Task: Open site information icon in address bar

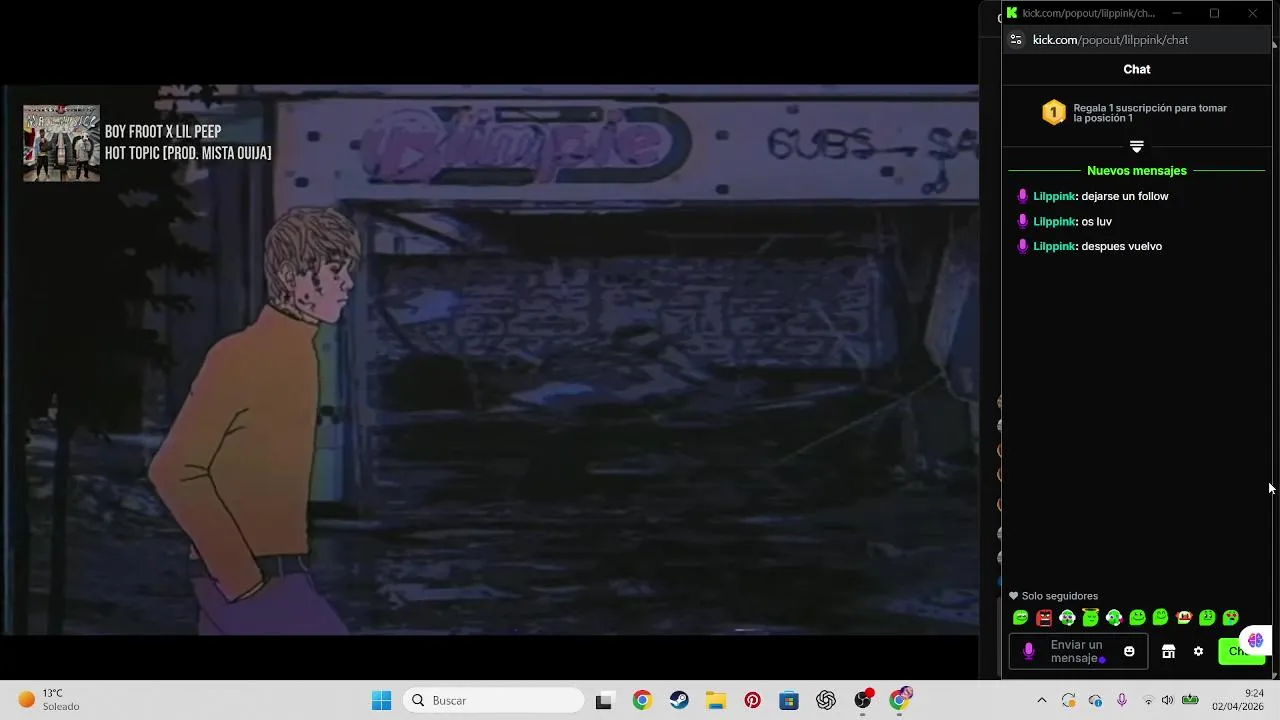Action: click(x=1016, y=40)
